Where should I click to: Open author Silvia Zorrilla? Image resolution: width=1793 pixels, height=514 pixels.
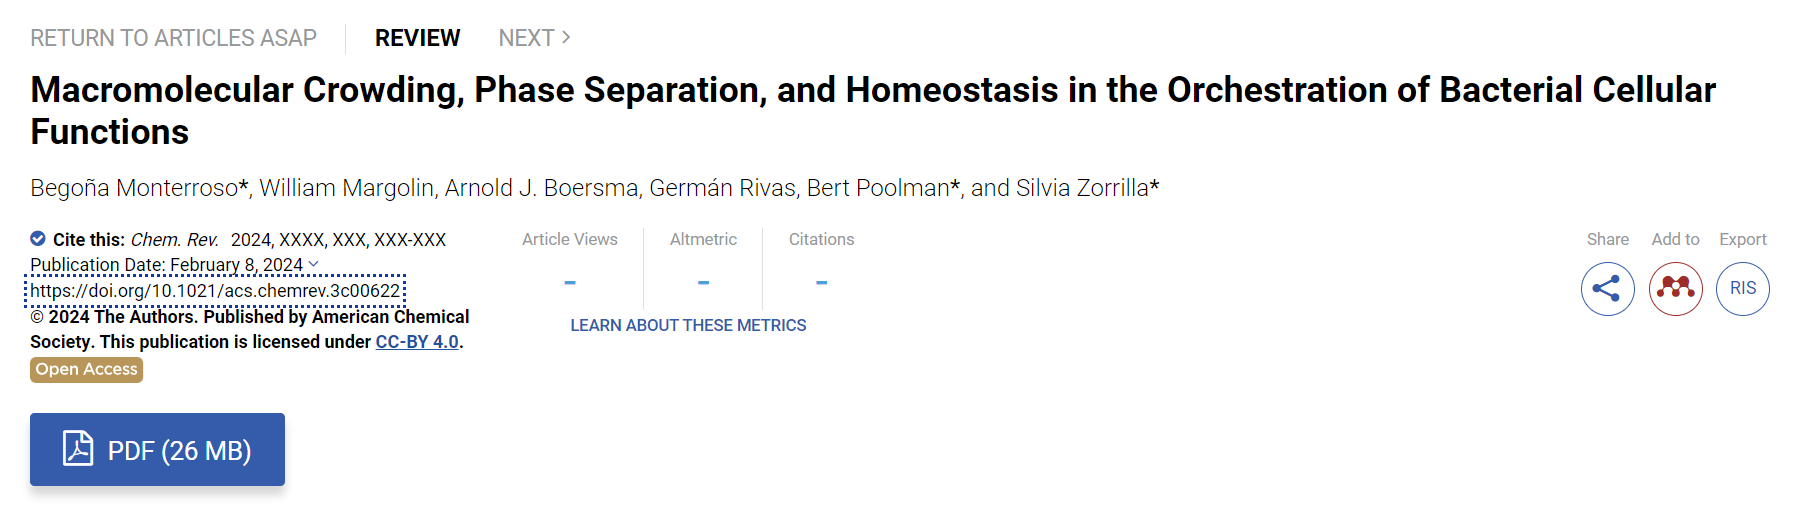click(x=1082, y=188)
